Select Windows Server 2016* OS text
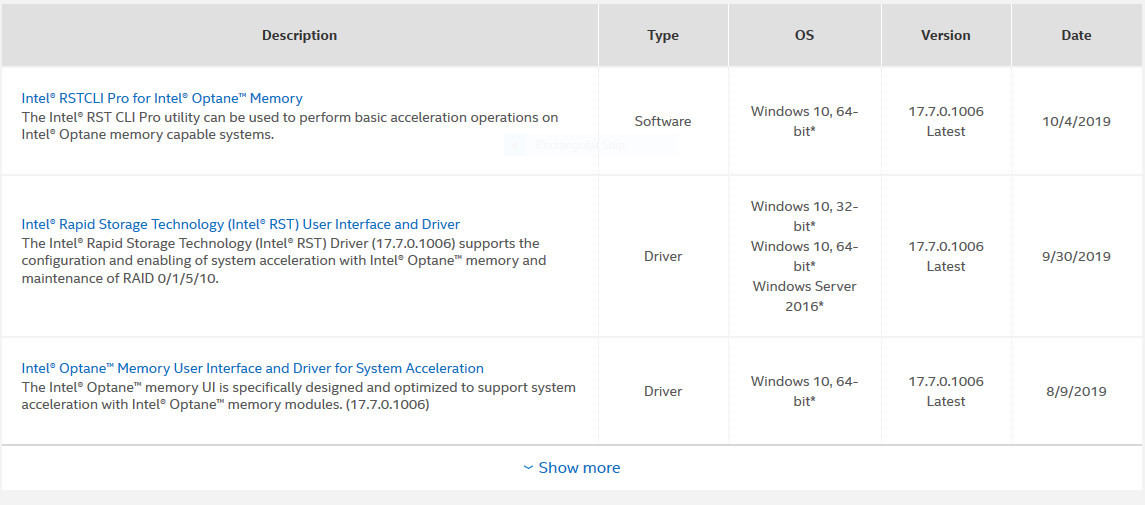1145x505 pixels. [805, 296]
